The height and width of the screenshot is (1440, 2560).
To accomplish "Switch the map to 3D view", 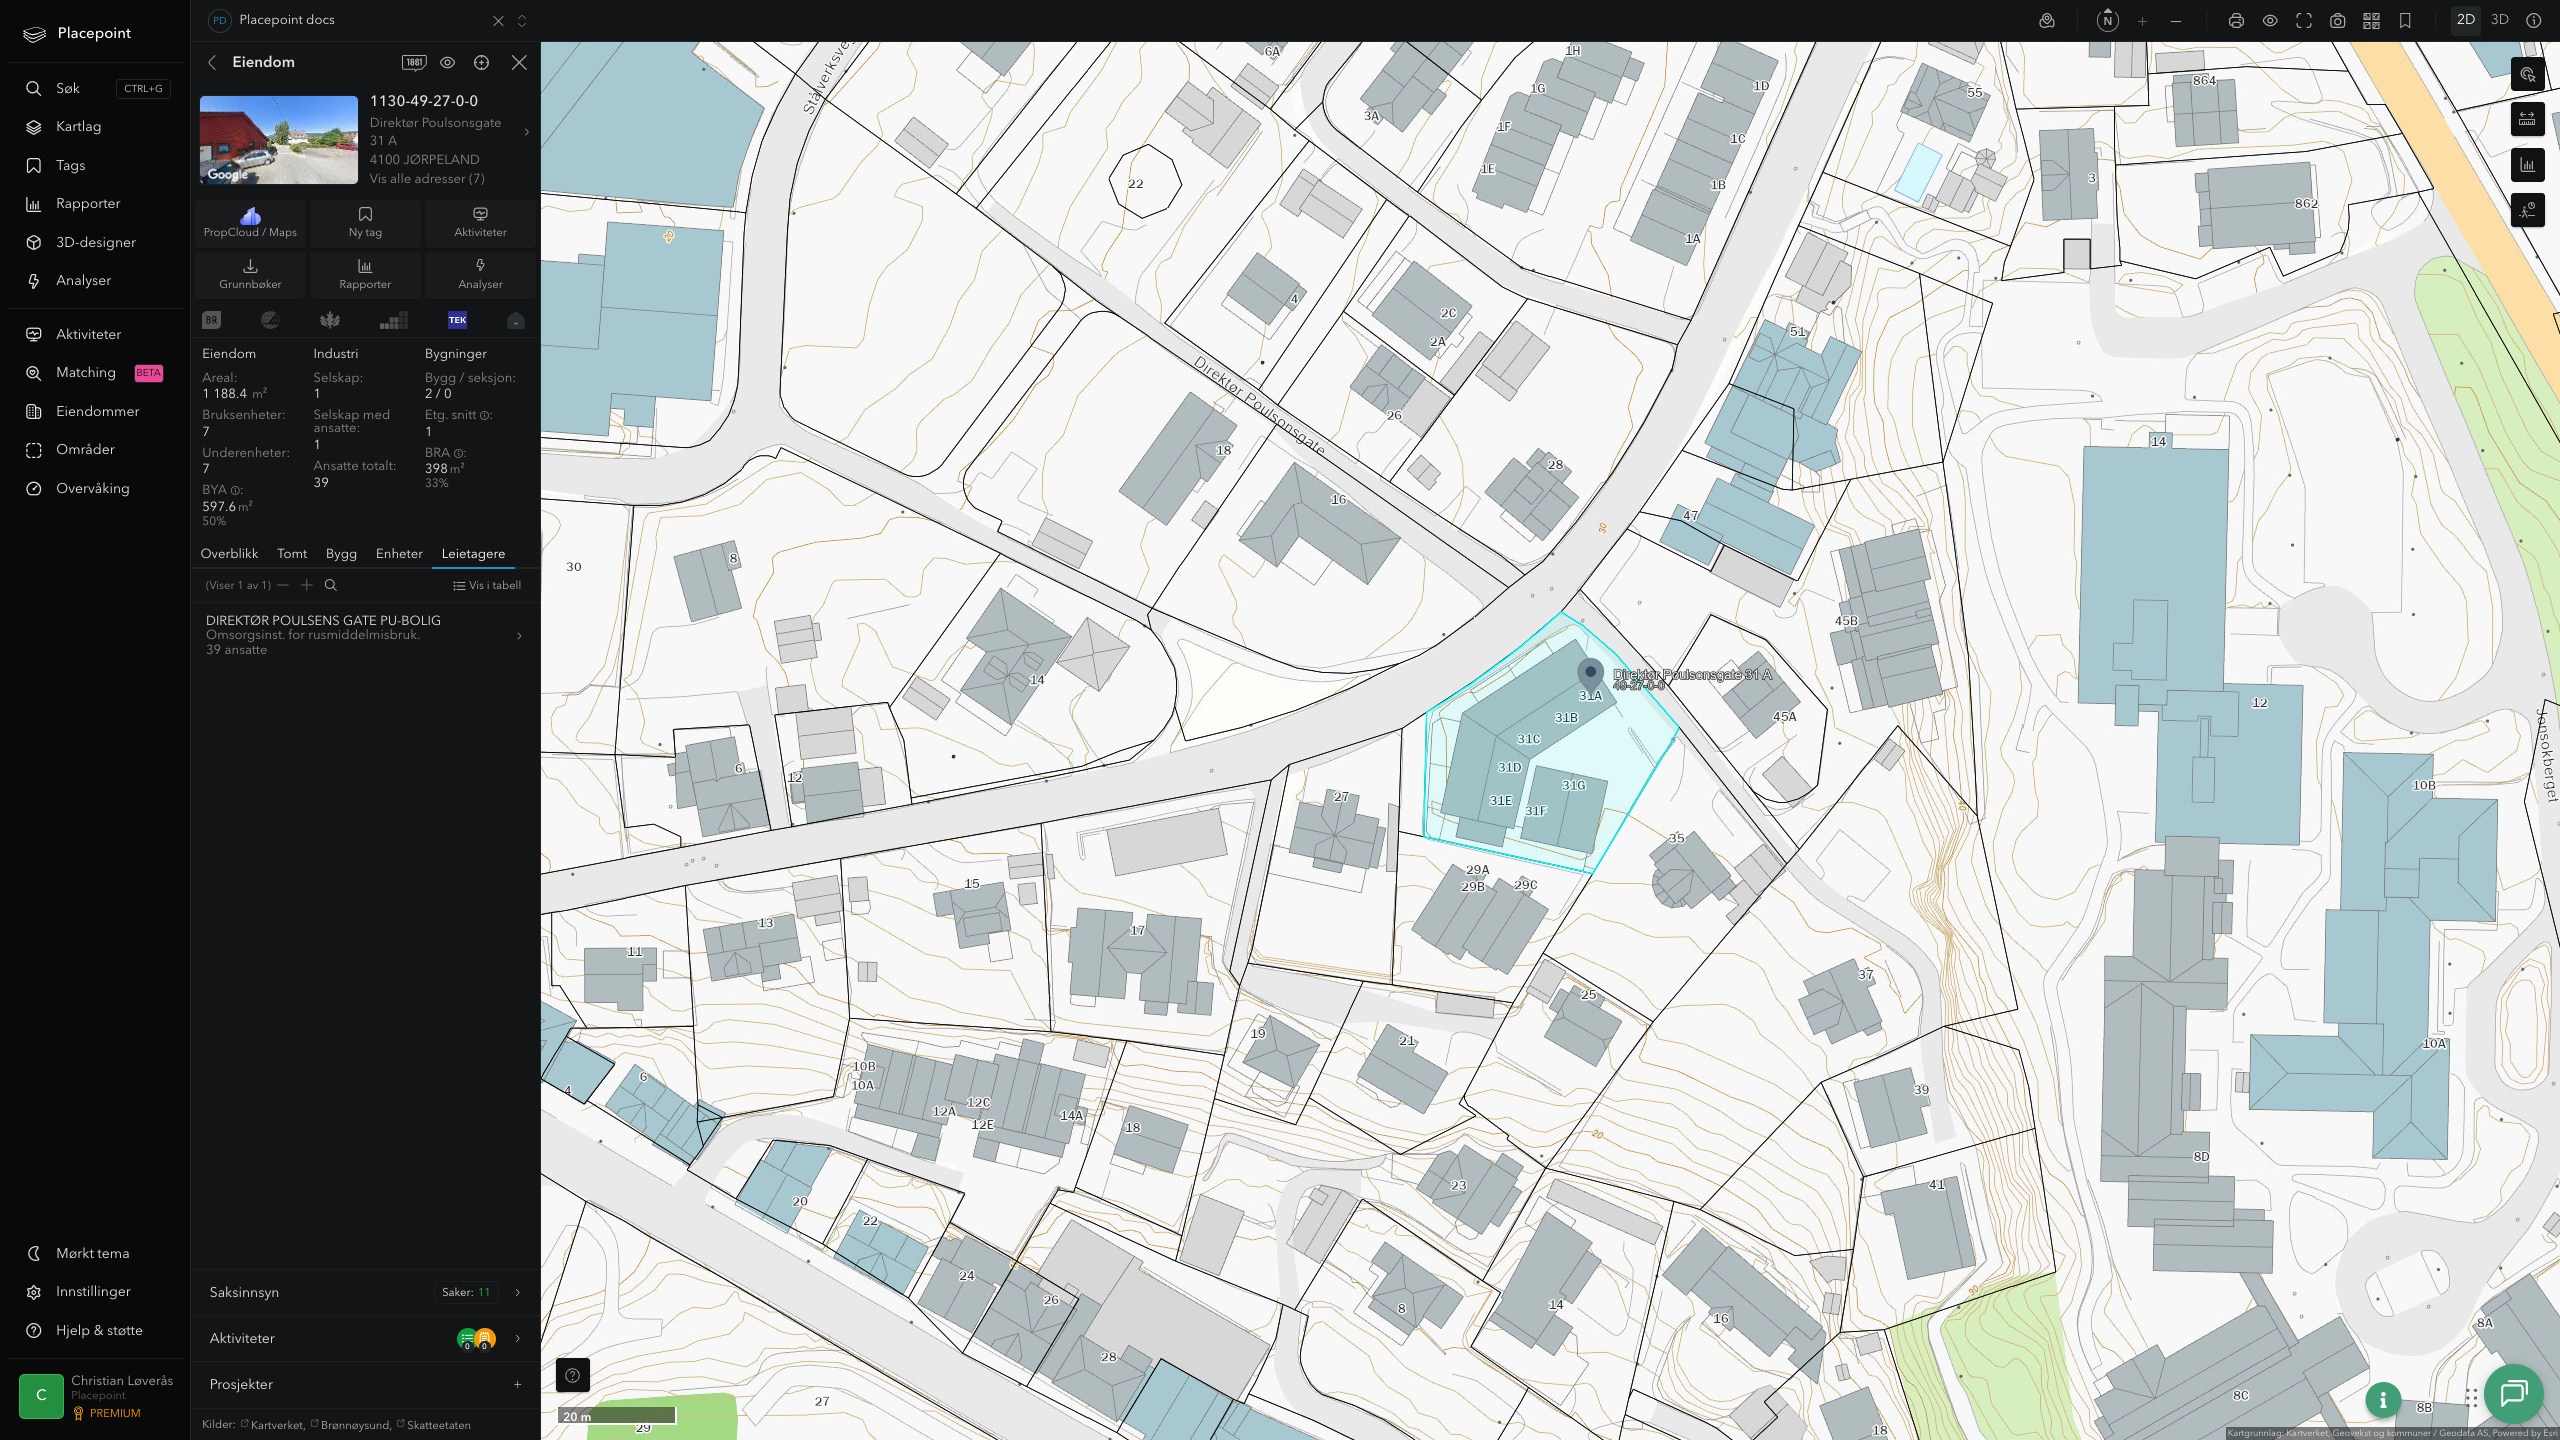I will 2500,20.
